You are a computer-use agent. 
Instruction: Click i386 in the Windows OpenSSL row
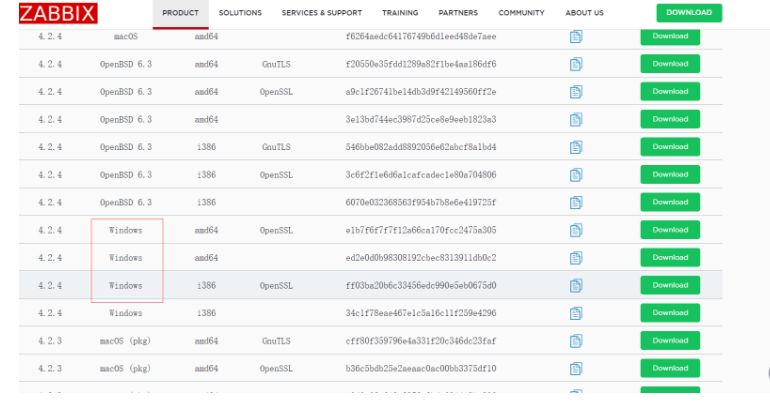206,286
